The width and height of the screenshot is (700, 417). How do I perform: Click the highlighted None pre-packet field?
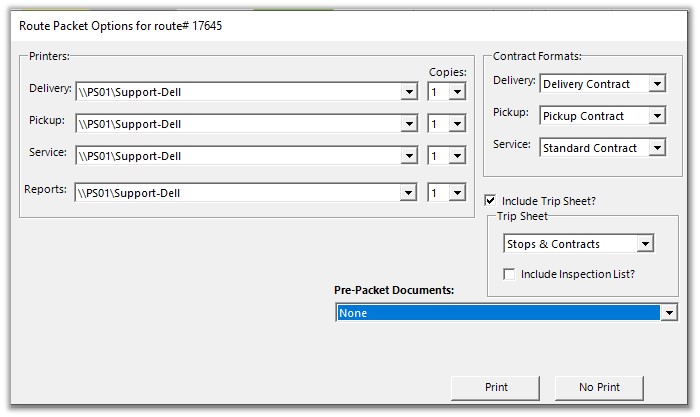pyautogui.click(x=498, y=313)
